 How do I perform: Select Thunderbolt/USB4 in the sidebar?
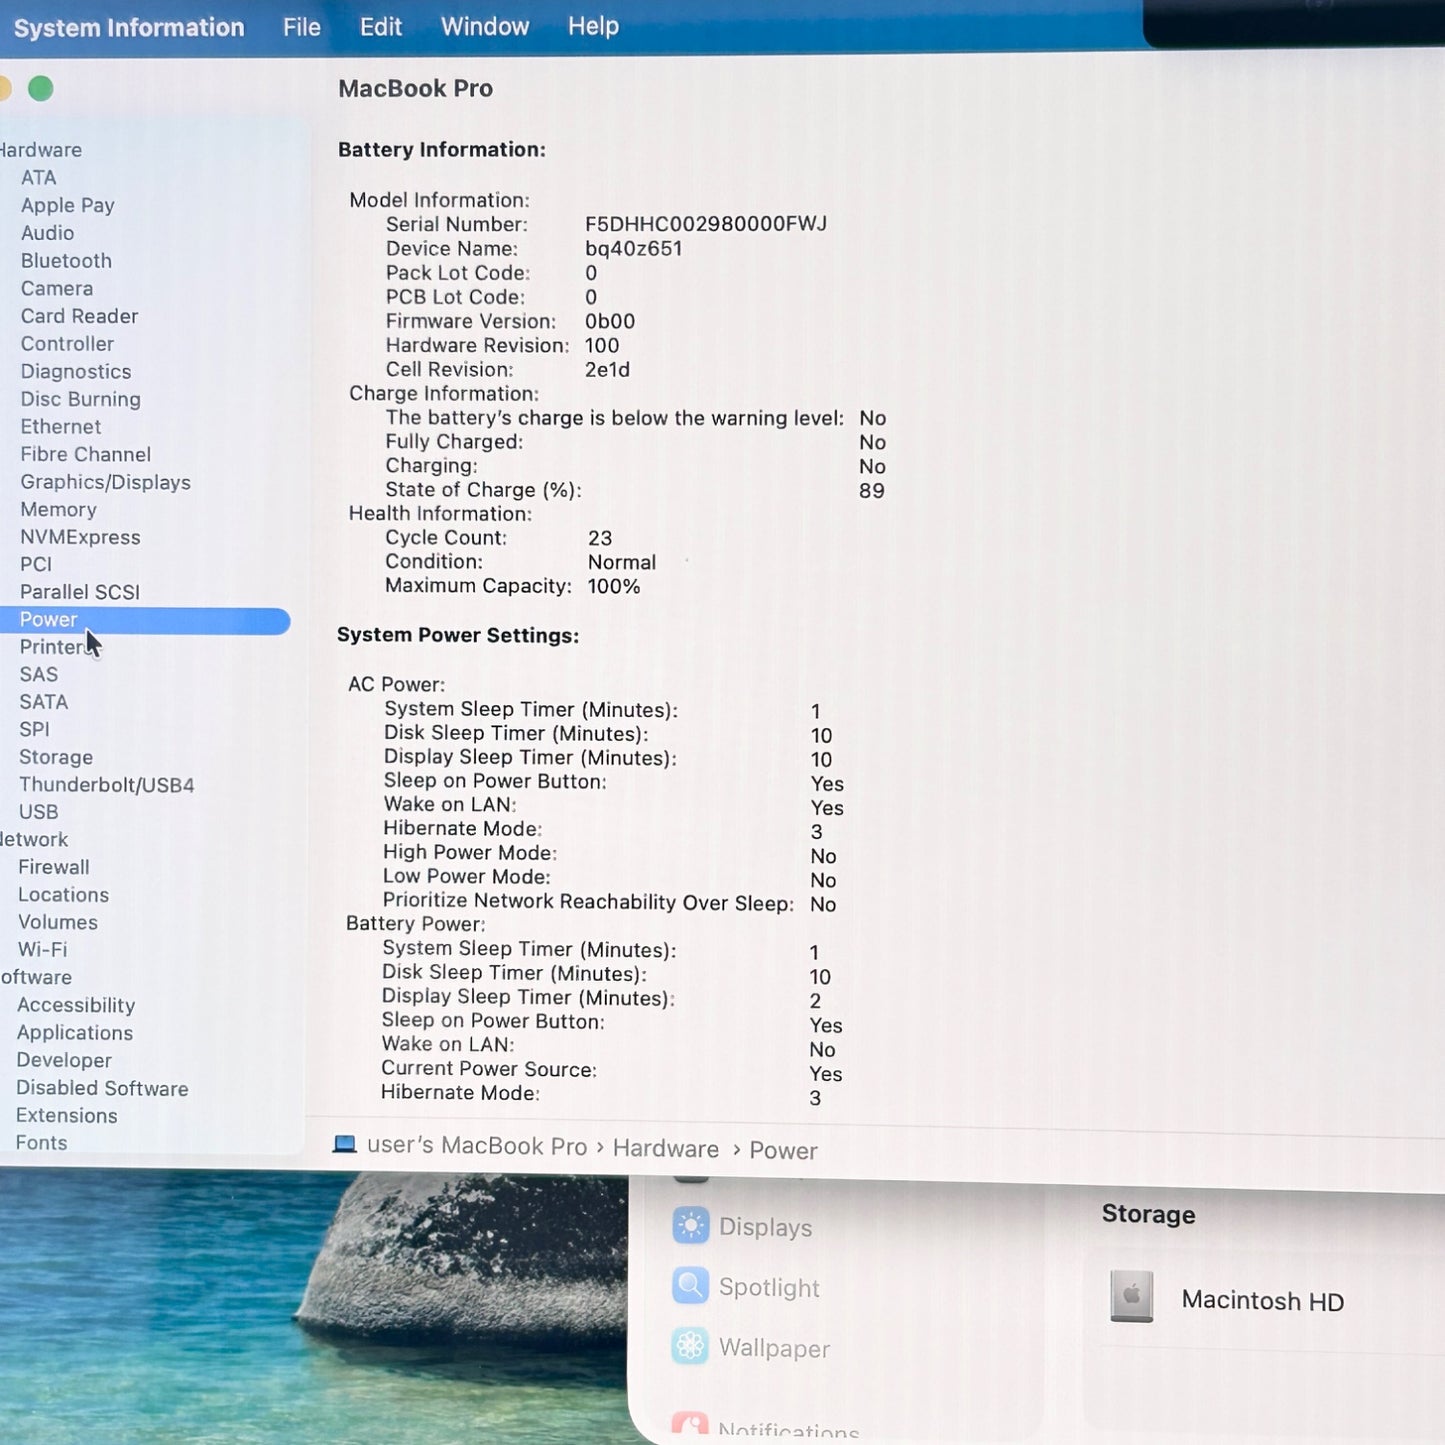click(107, 785)
